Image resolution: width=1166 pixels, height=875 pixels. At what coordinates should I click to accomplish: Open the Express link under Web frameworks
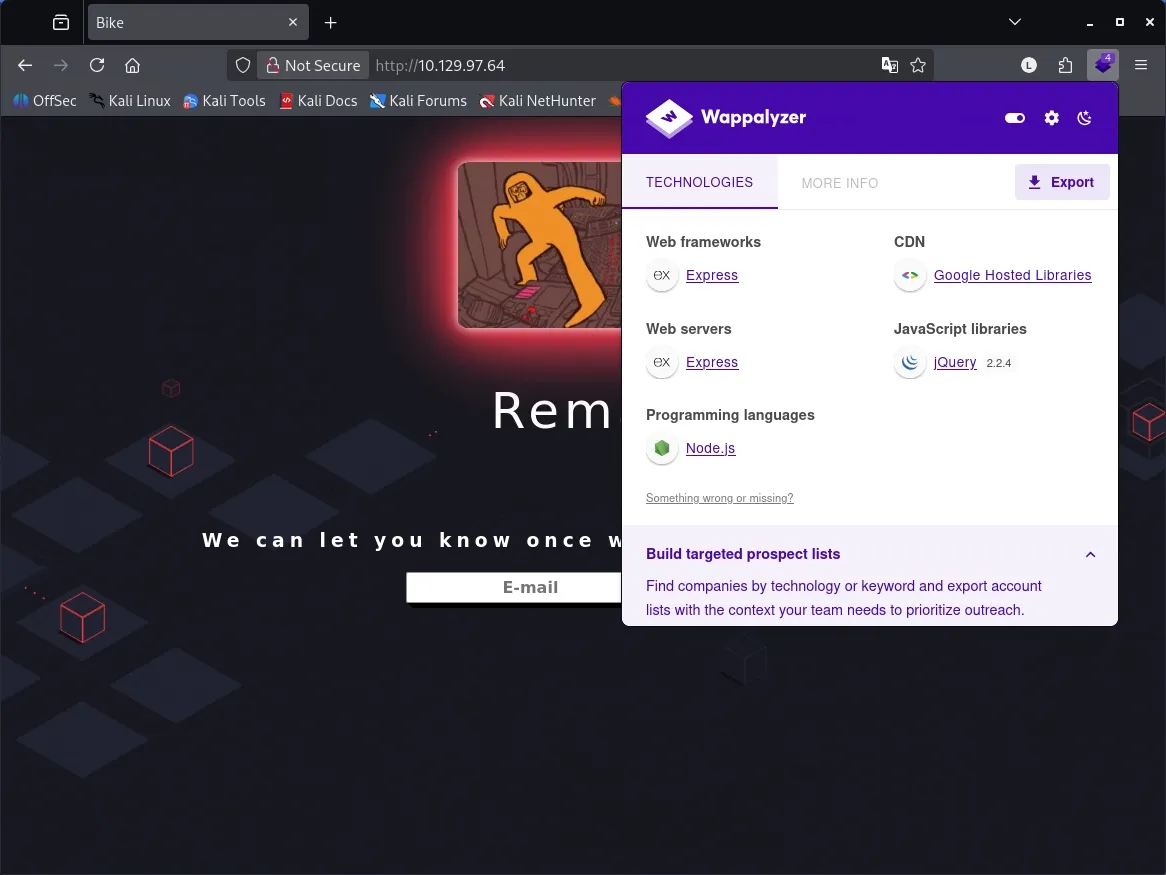point(712,275)
